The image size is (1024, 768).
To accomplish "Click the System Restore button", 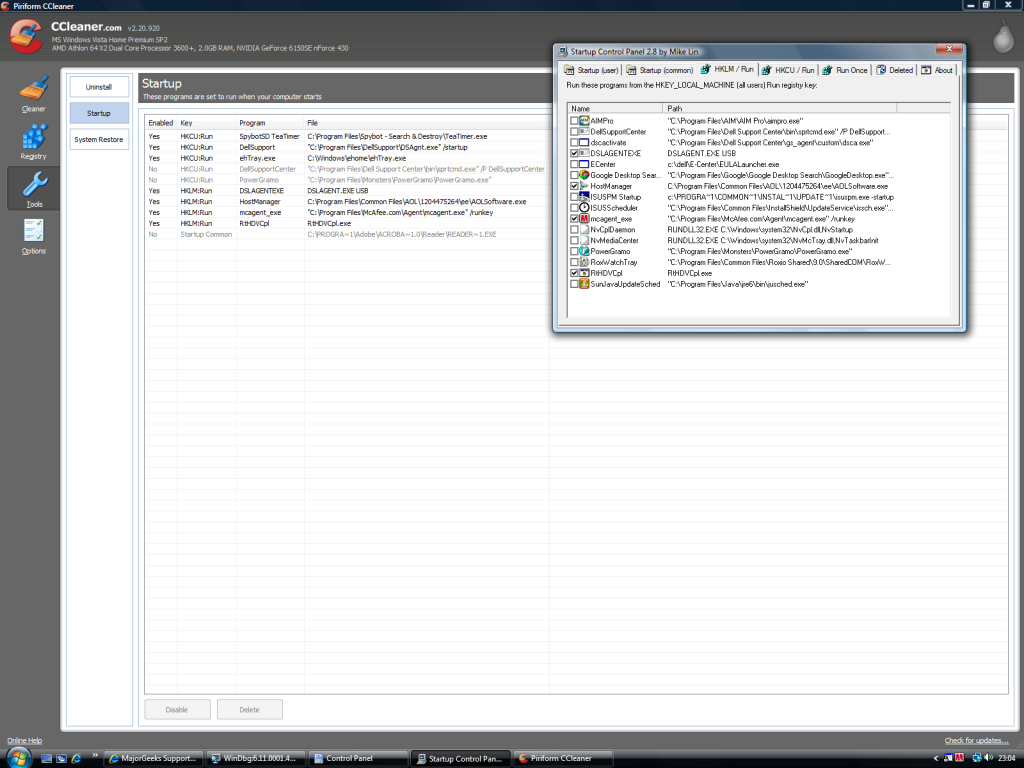I will 99,139.
